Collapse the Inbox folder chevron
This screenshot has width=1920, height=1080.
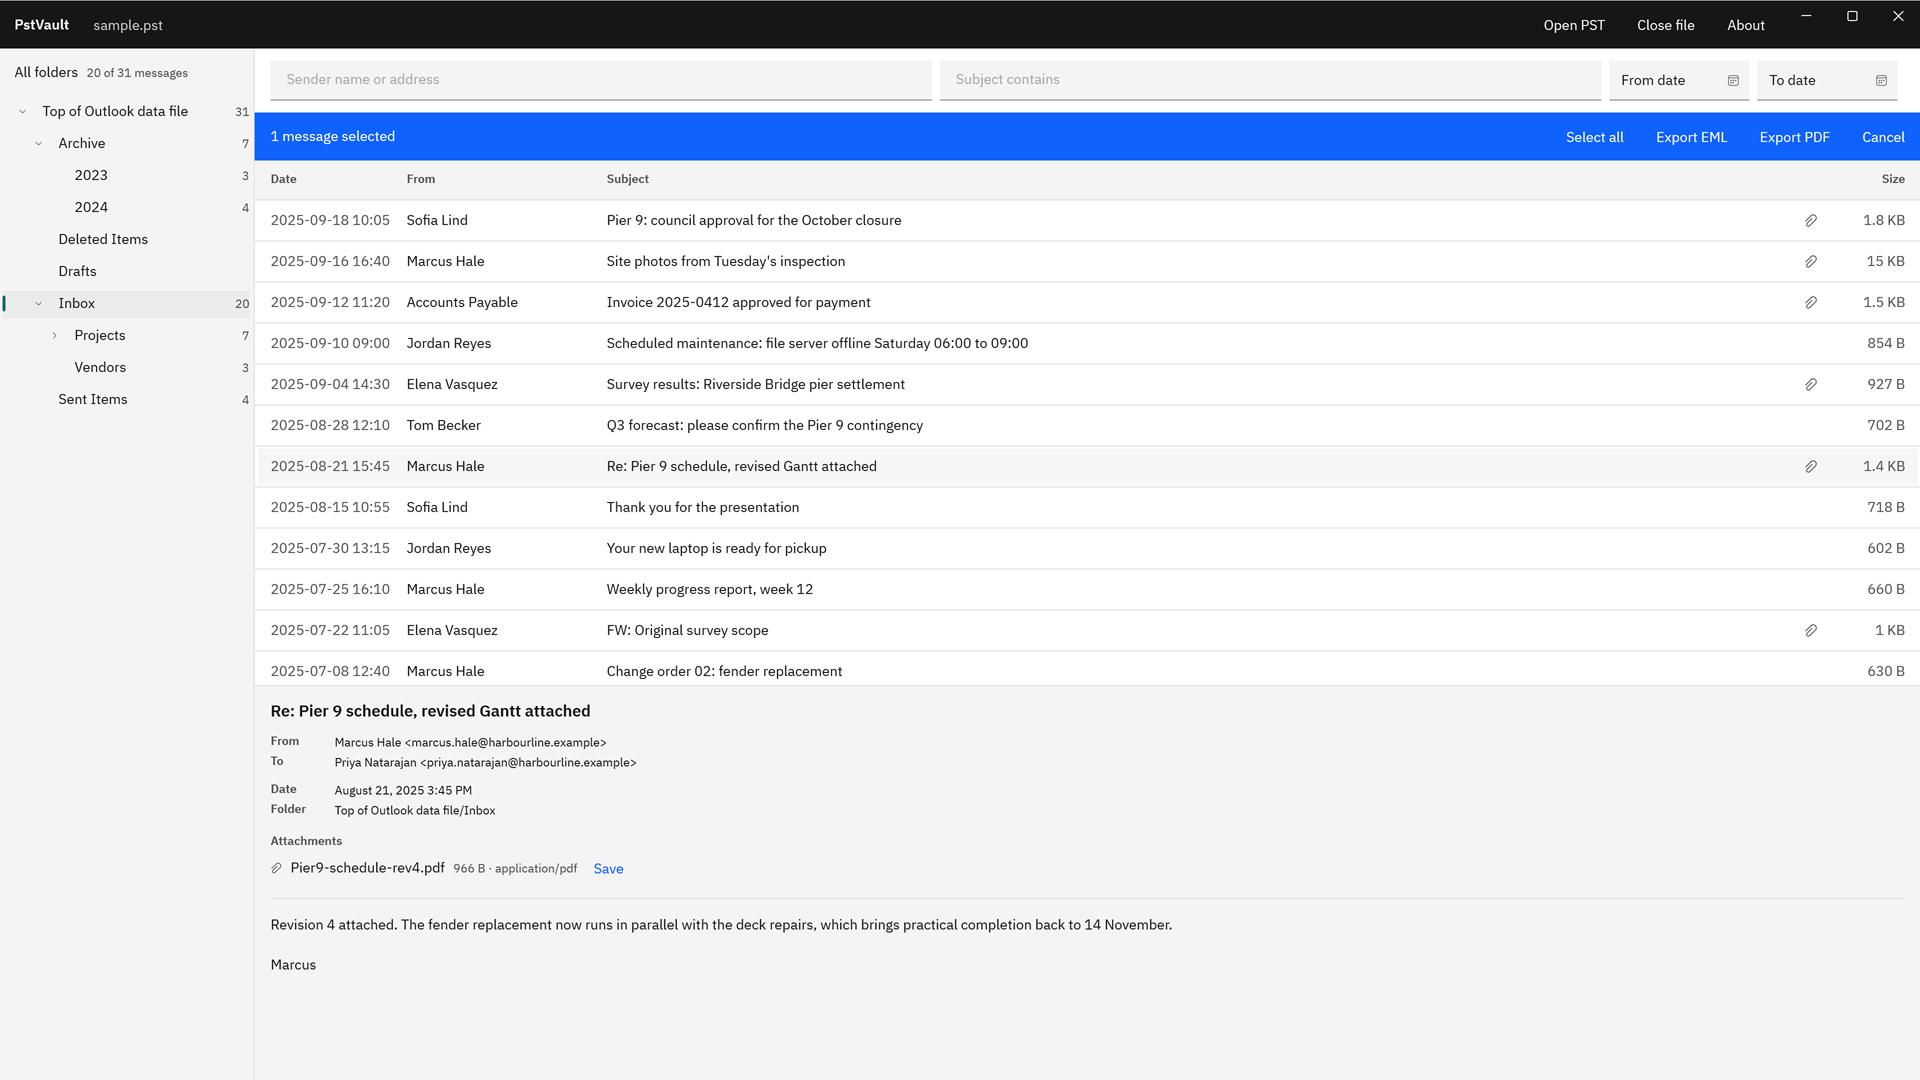[39, 303]
